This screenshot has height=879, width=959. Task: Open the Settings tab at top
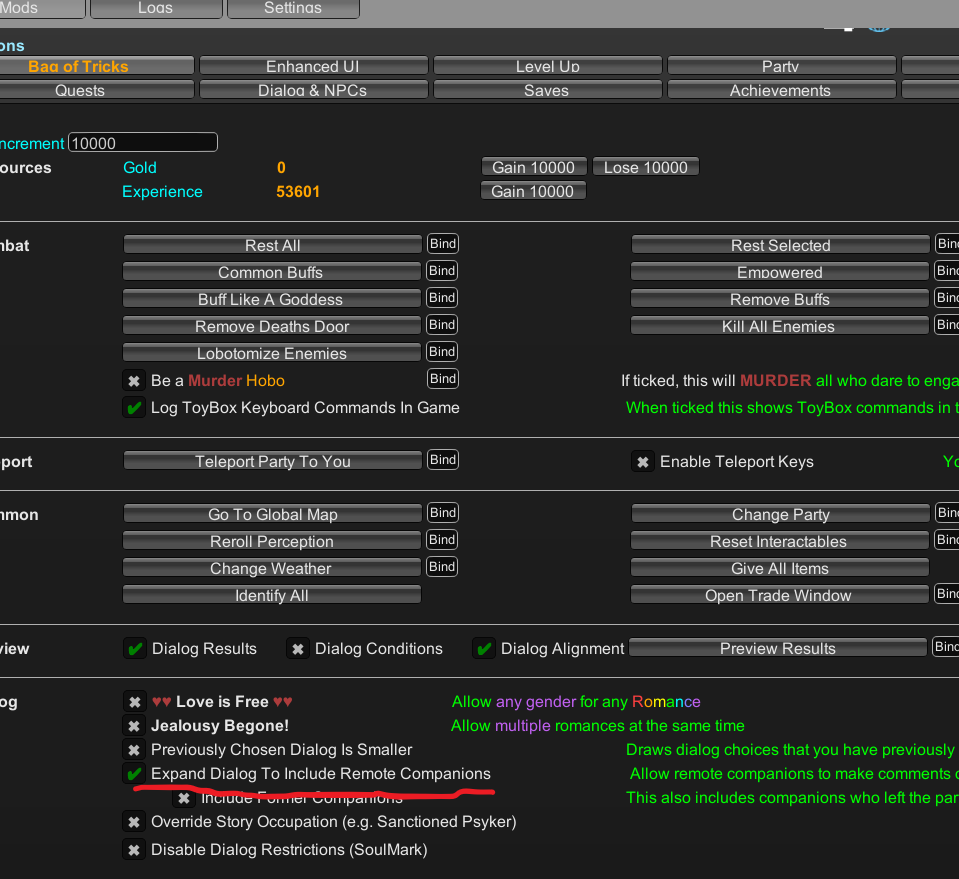click(294, 9)
